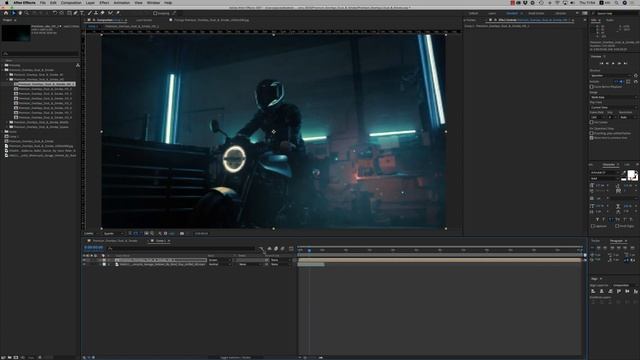Screen dimensions: 640x360
Task: Click the first icon in Project panel footer
Action: pyautogui.click(x=3, y=357)
